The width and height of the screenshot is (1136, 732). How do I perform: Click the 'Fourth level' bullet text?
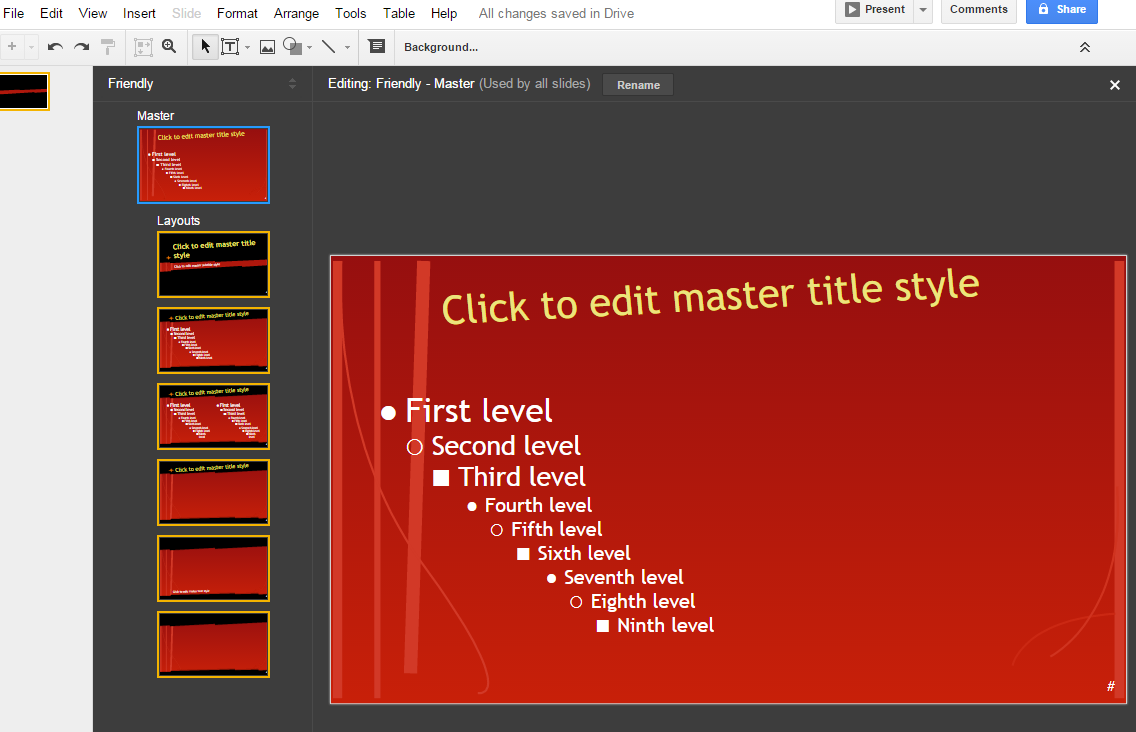[x=538, y=505]
